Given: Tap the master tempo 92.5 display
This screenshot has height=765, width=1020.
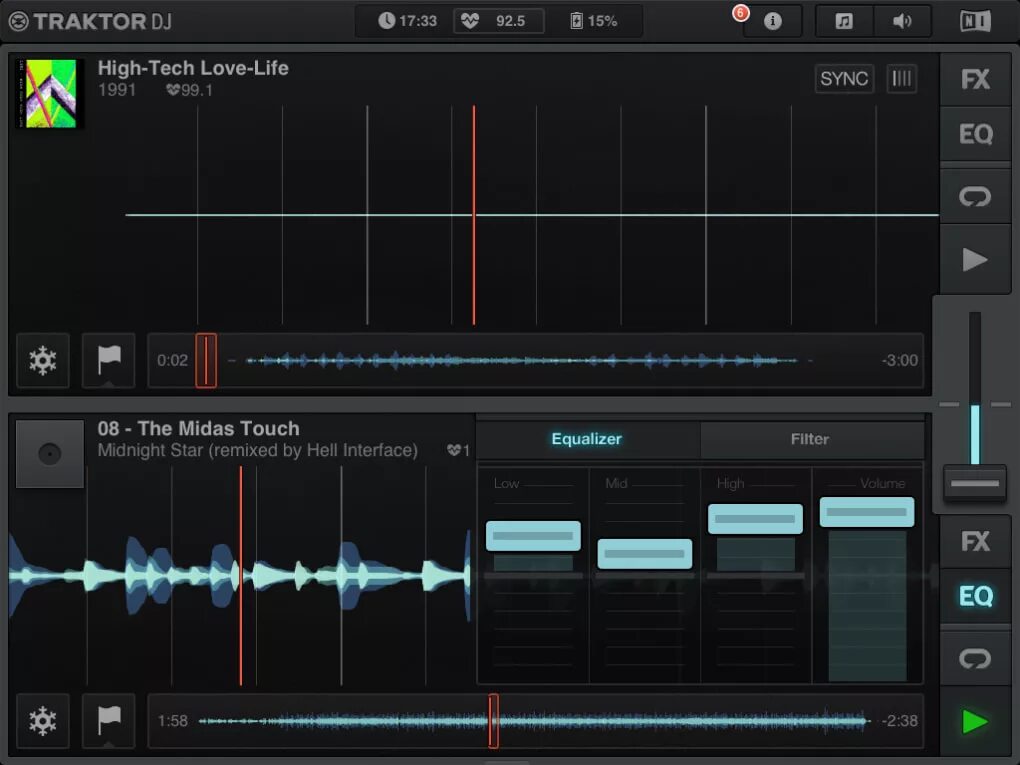Looking at the screenshot, I should tap(498, 21).
